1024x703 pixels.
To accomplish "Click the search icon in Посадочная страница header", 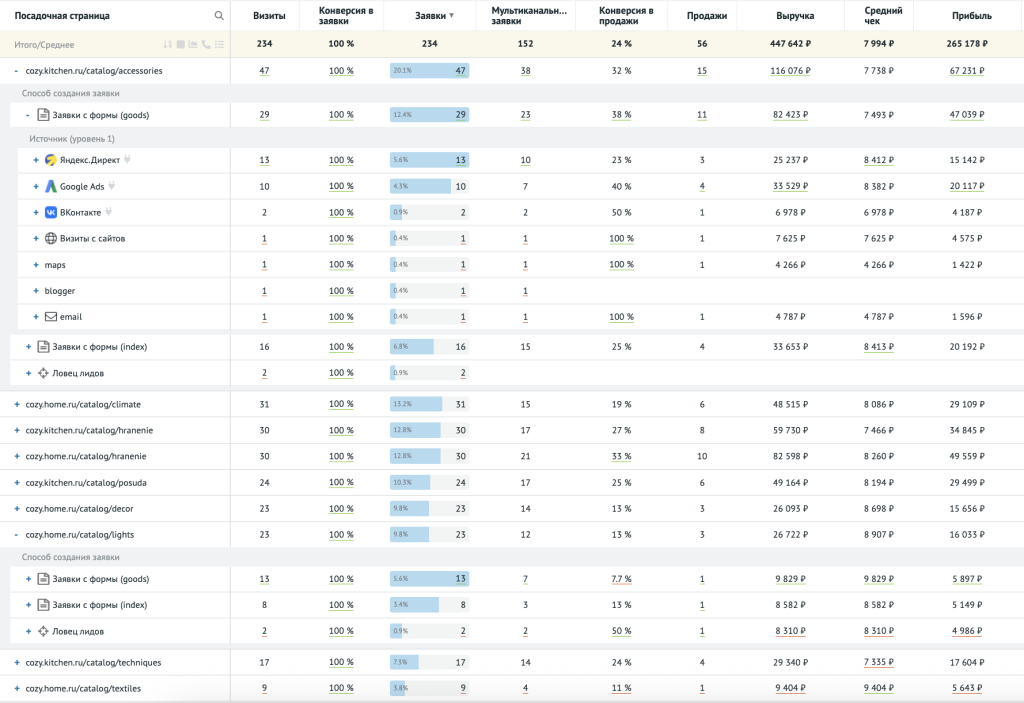I will 219,16.
